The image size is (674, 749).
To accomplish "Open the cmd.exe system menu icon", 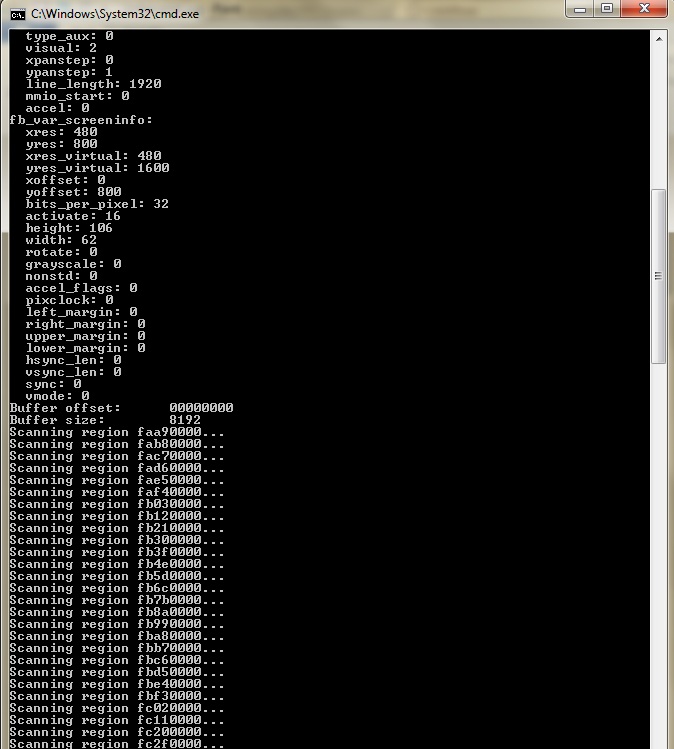I will (x=17, y=14).
